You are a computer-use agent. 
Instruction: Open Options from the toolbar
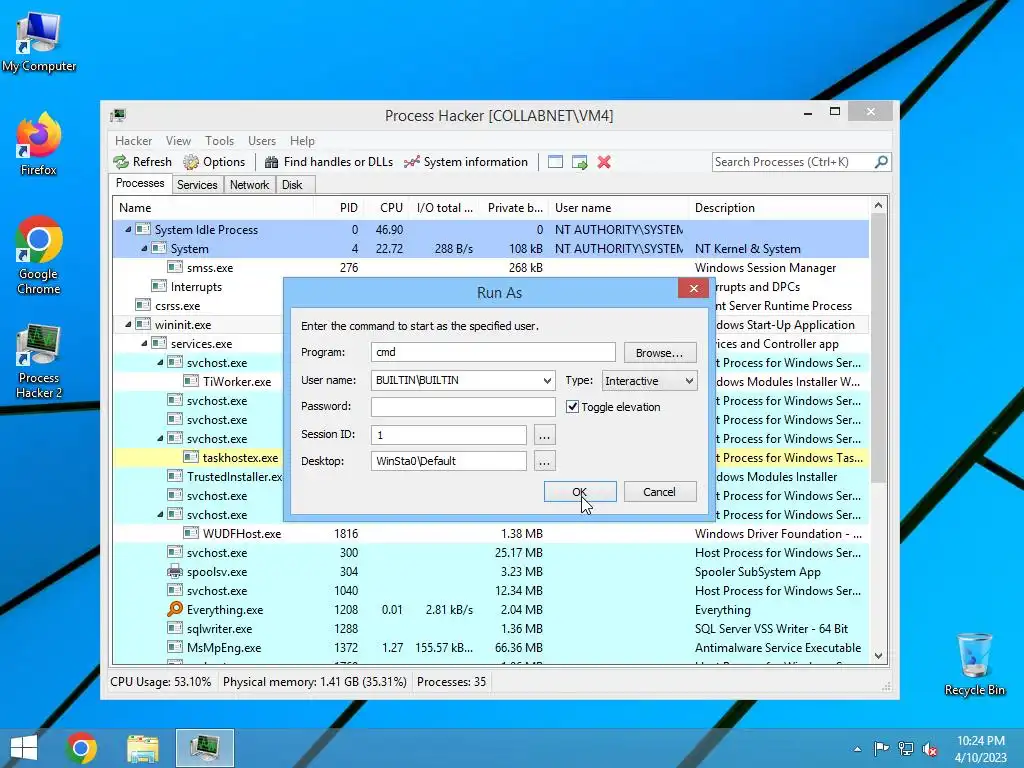click(x=214, y=162)
